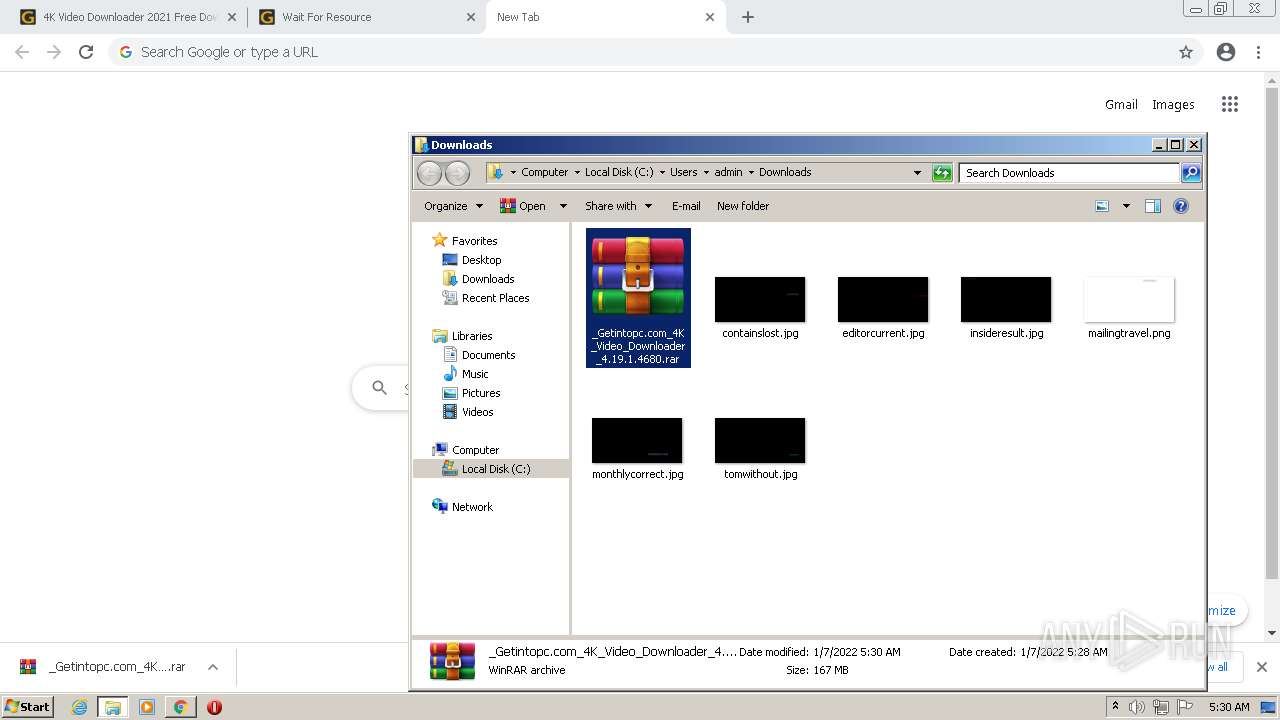This screenshot has height=720, width=1280.
Task: Expand download item options chevron
Action: (x=212, y=667)
